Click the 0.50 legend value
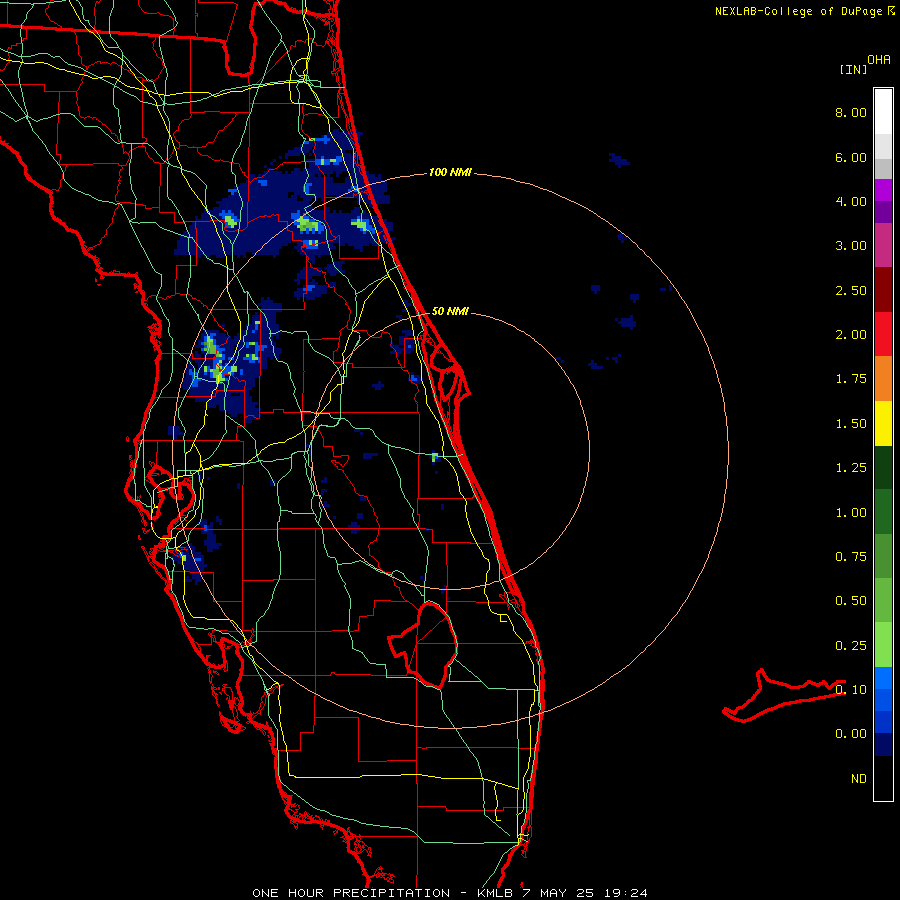The height and width of the screenshot is (900, 900). click(851, 601)
